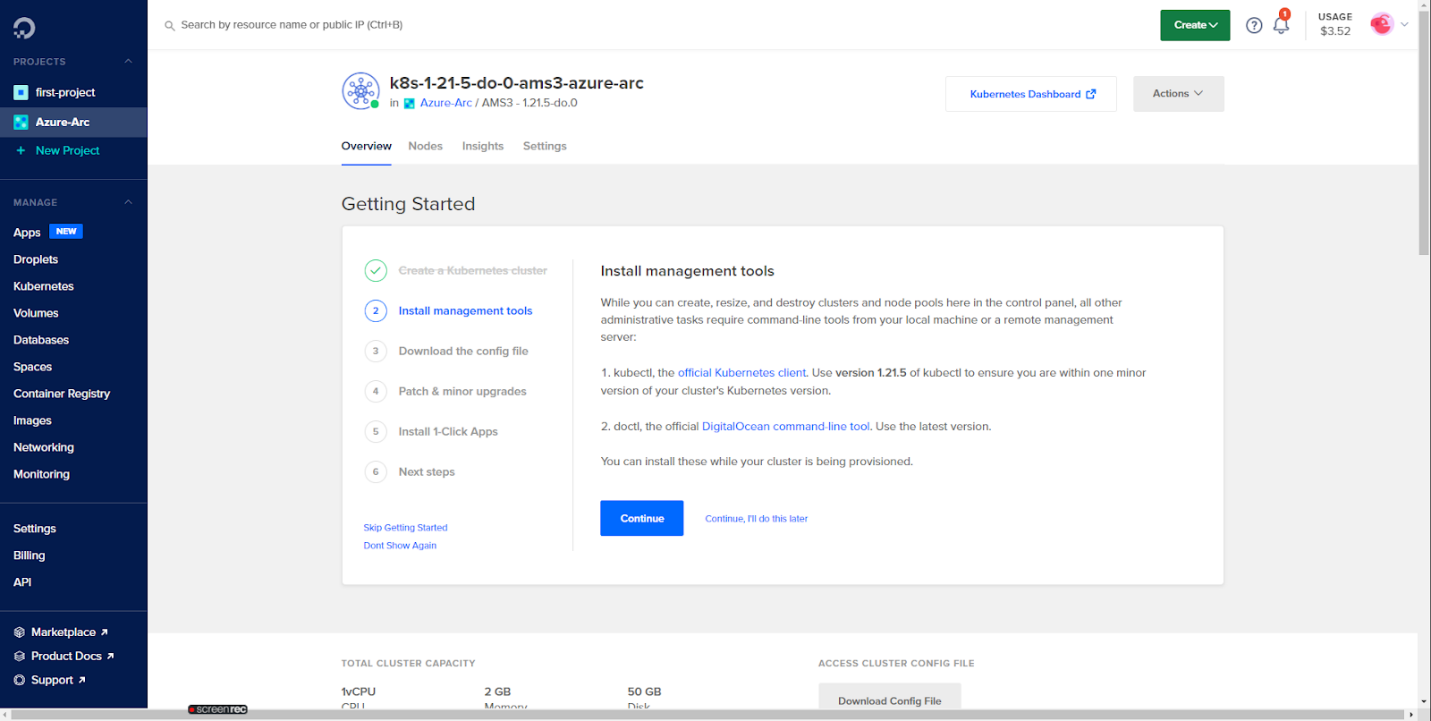Click the Kubernetes cluster icon beside title
The image size is (1431, 721).
[360, 91]
